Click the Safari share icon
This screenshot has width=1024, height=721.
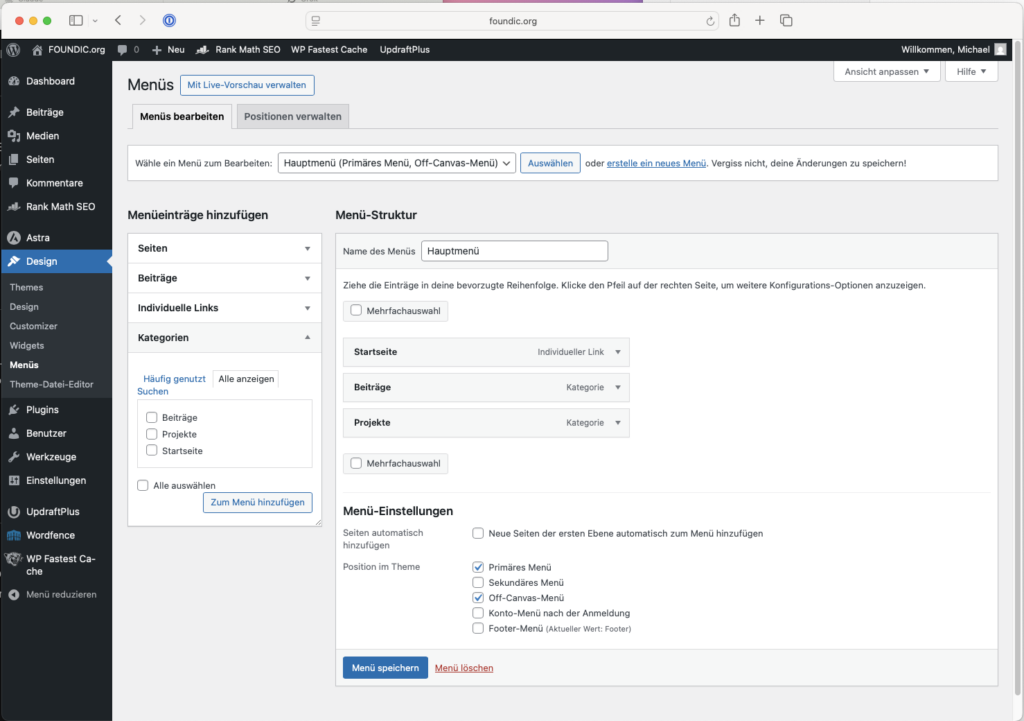tap(735, 20)
